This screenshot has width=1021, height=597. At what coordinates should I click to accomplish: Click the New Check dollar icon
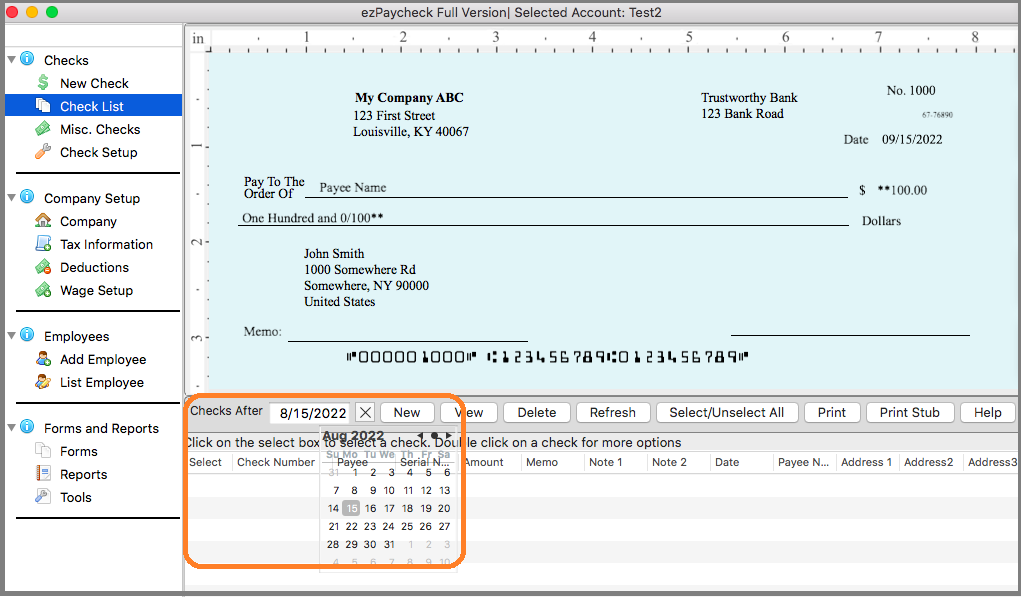click(x=43, y=83)
